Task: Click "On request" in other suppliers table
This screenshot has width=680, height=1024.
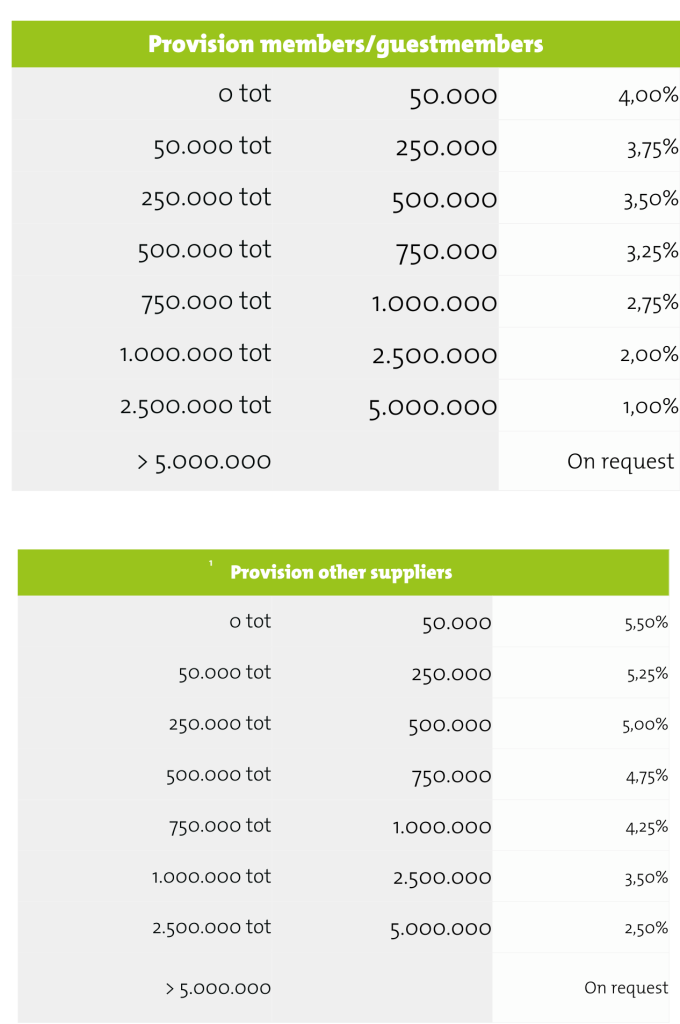Action: (626, 988)
